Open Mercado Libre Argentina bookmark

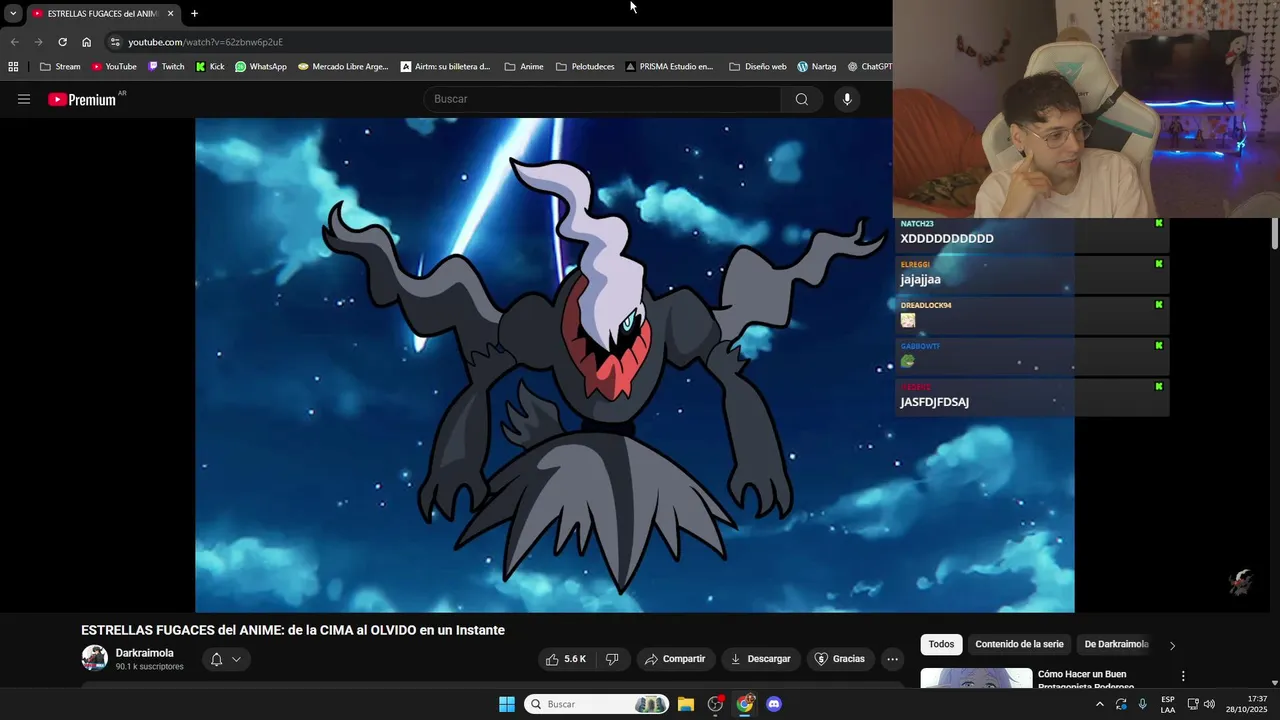pos(343,67)
